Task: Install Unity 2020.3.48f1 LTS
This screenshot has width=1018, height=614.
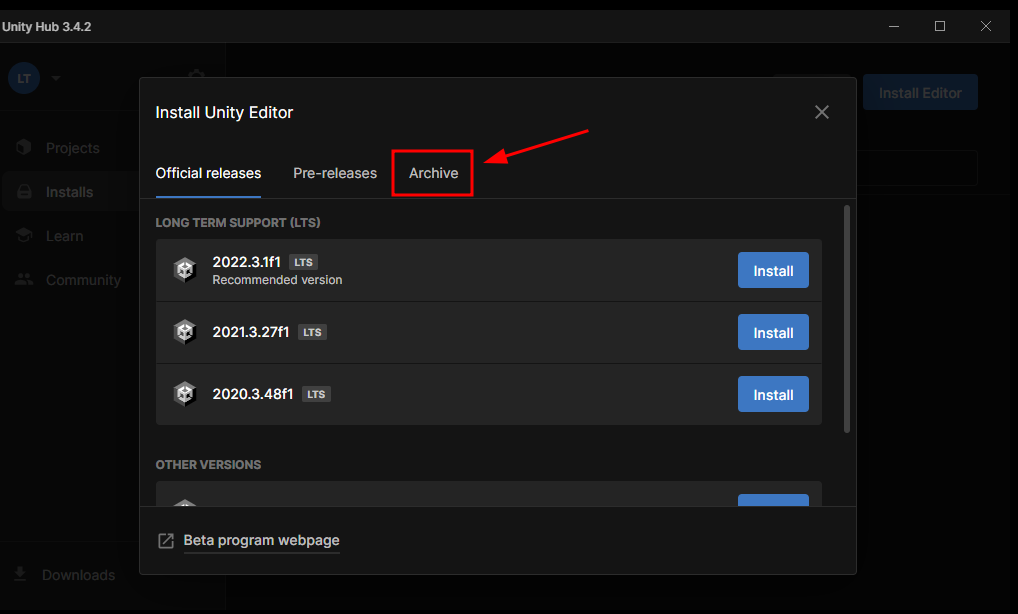Action: tap(773, 395)
